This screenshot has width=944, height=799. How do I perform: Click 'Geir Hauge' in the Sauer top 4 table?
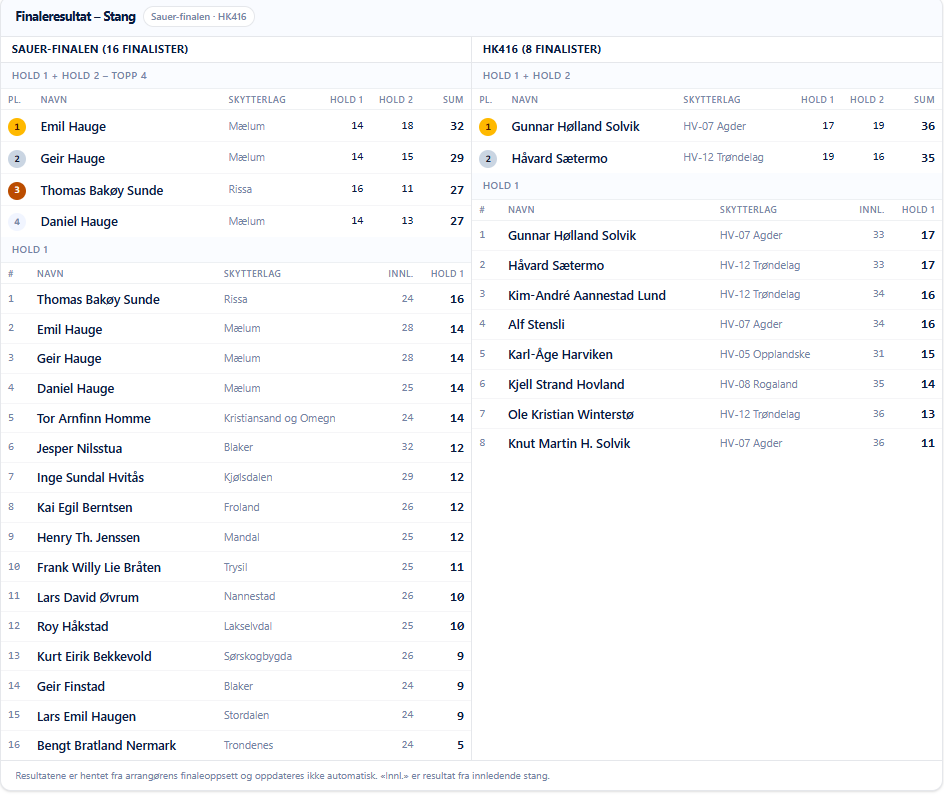pyautogui.click(x=73, y=158)
